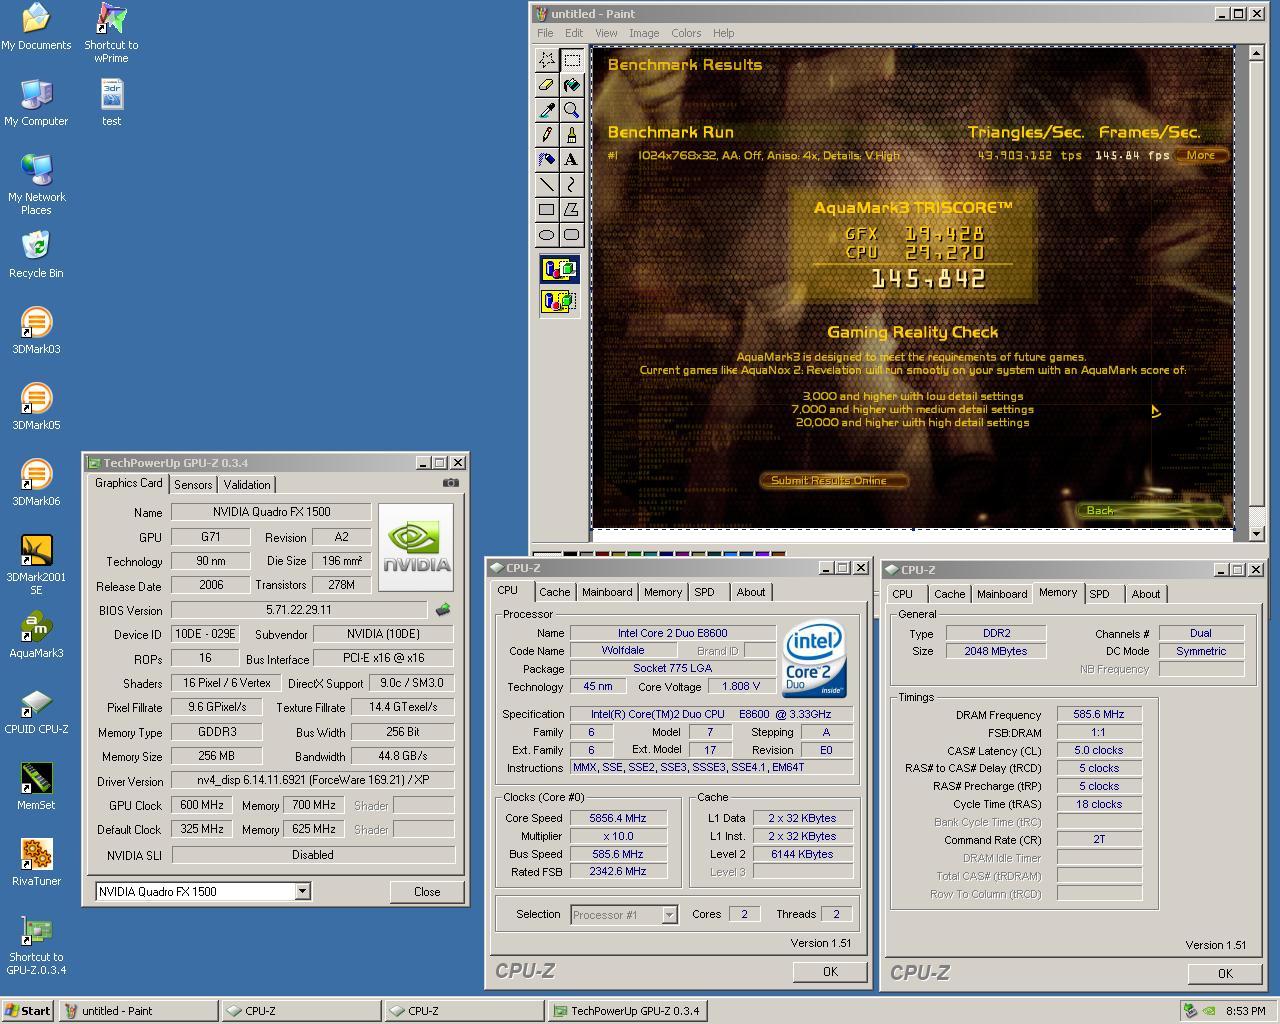Open the File menu in Paint
This screenshot has height=1024, width=1280.
click(545, 33)
